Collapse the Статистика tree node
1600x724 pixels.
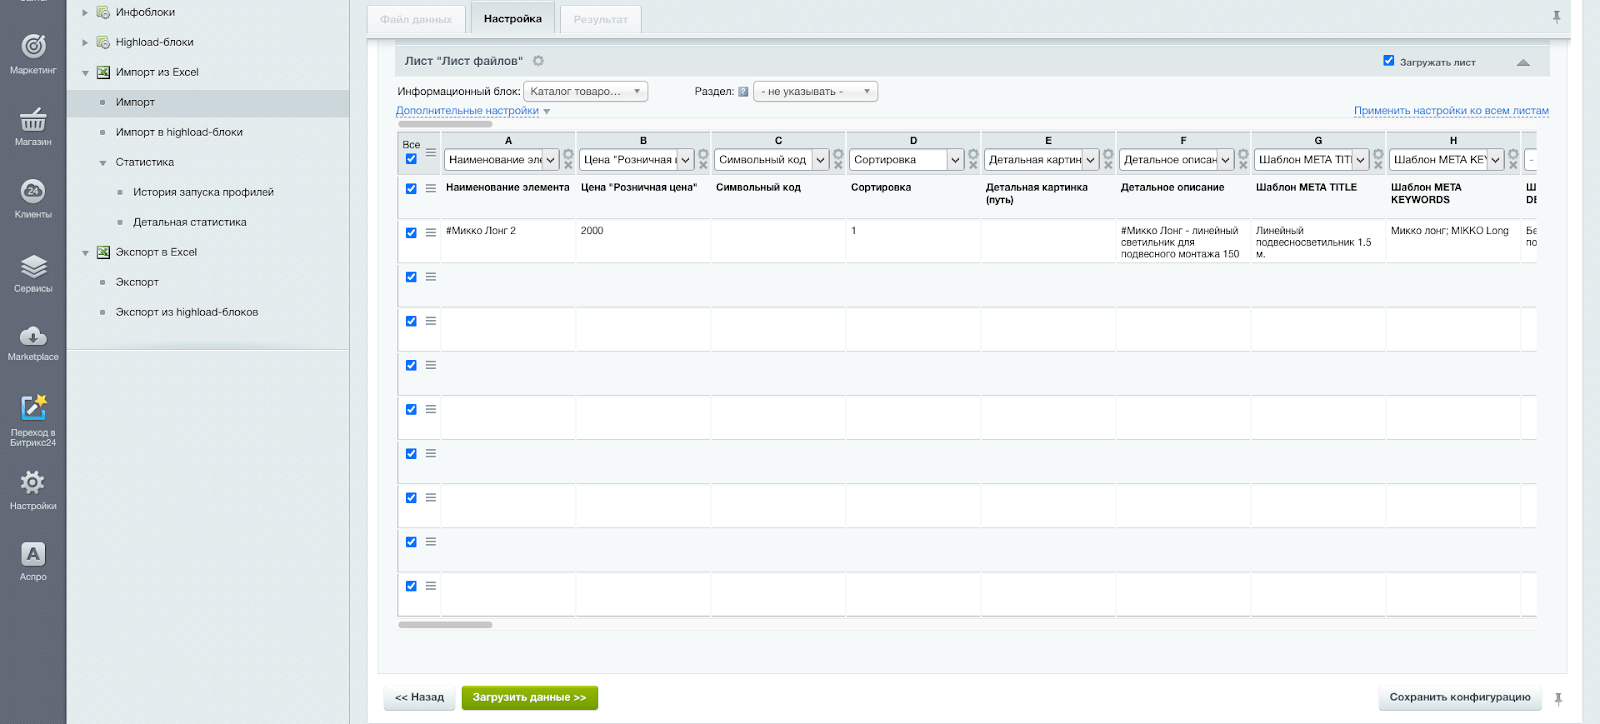[103, 163]
